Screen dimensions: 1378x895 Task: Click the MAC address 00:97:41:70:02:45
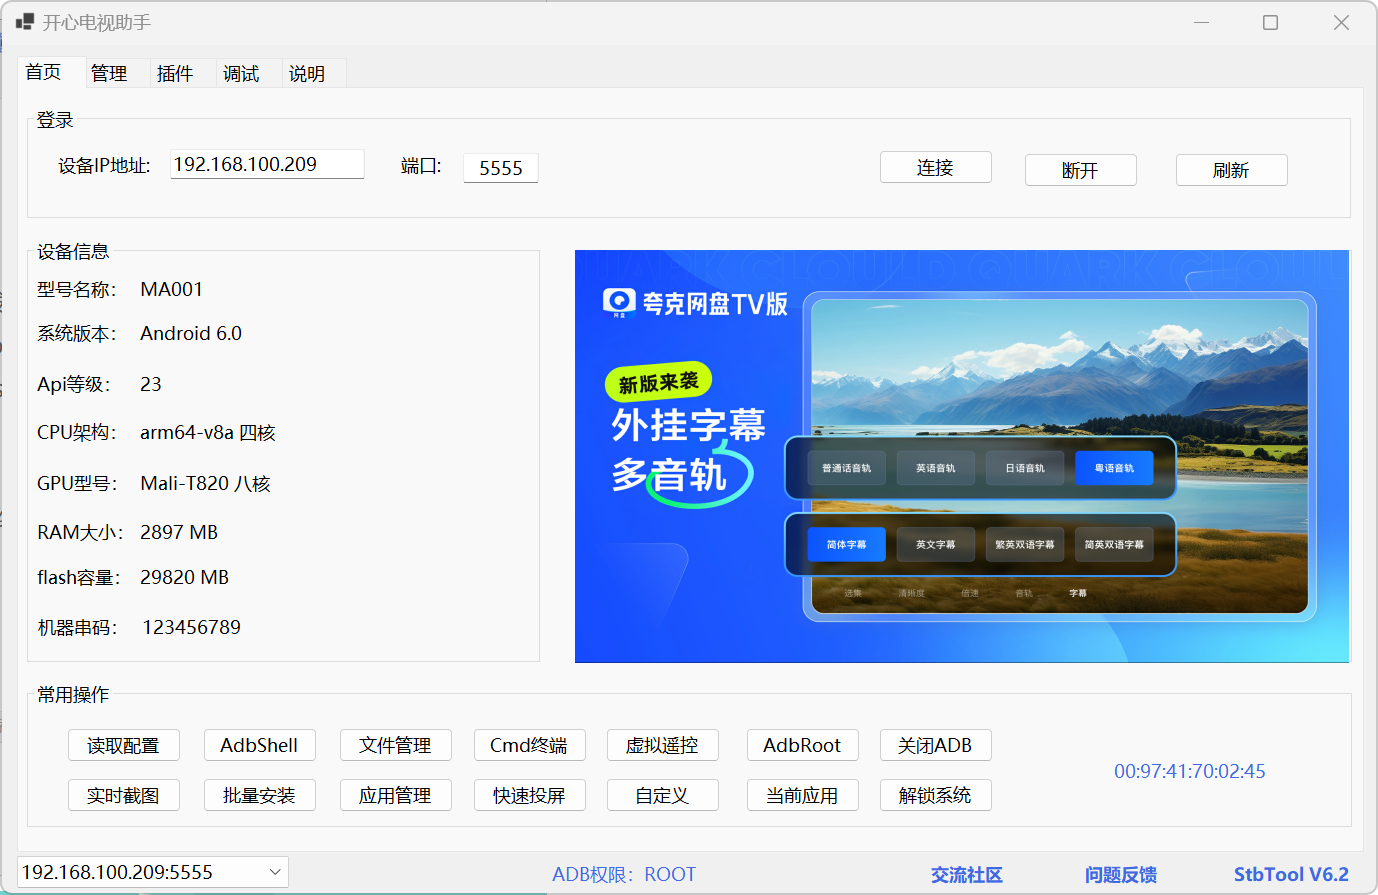pos(1190,771)
